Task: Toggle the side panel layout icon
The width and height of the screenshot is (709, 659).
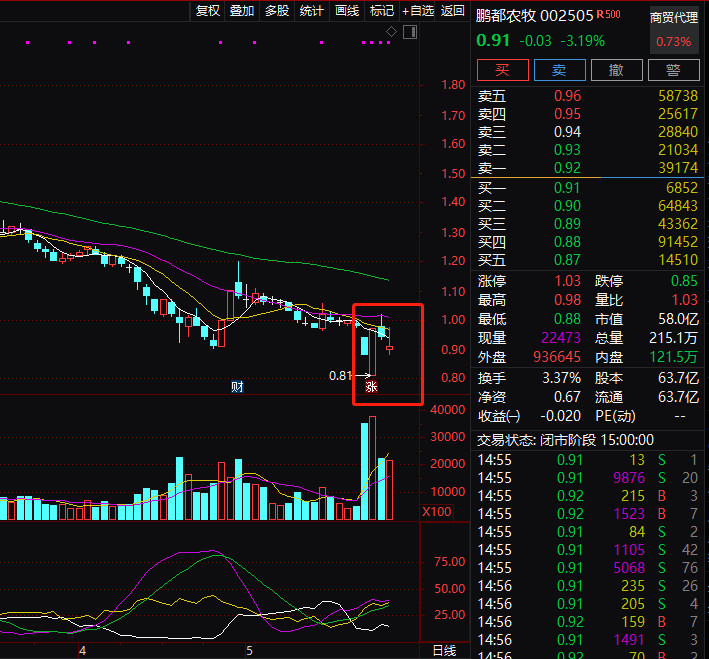Action: point(407,33)
